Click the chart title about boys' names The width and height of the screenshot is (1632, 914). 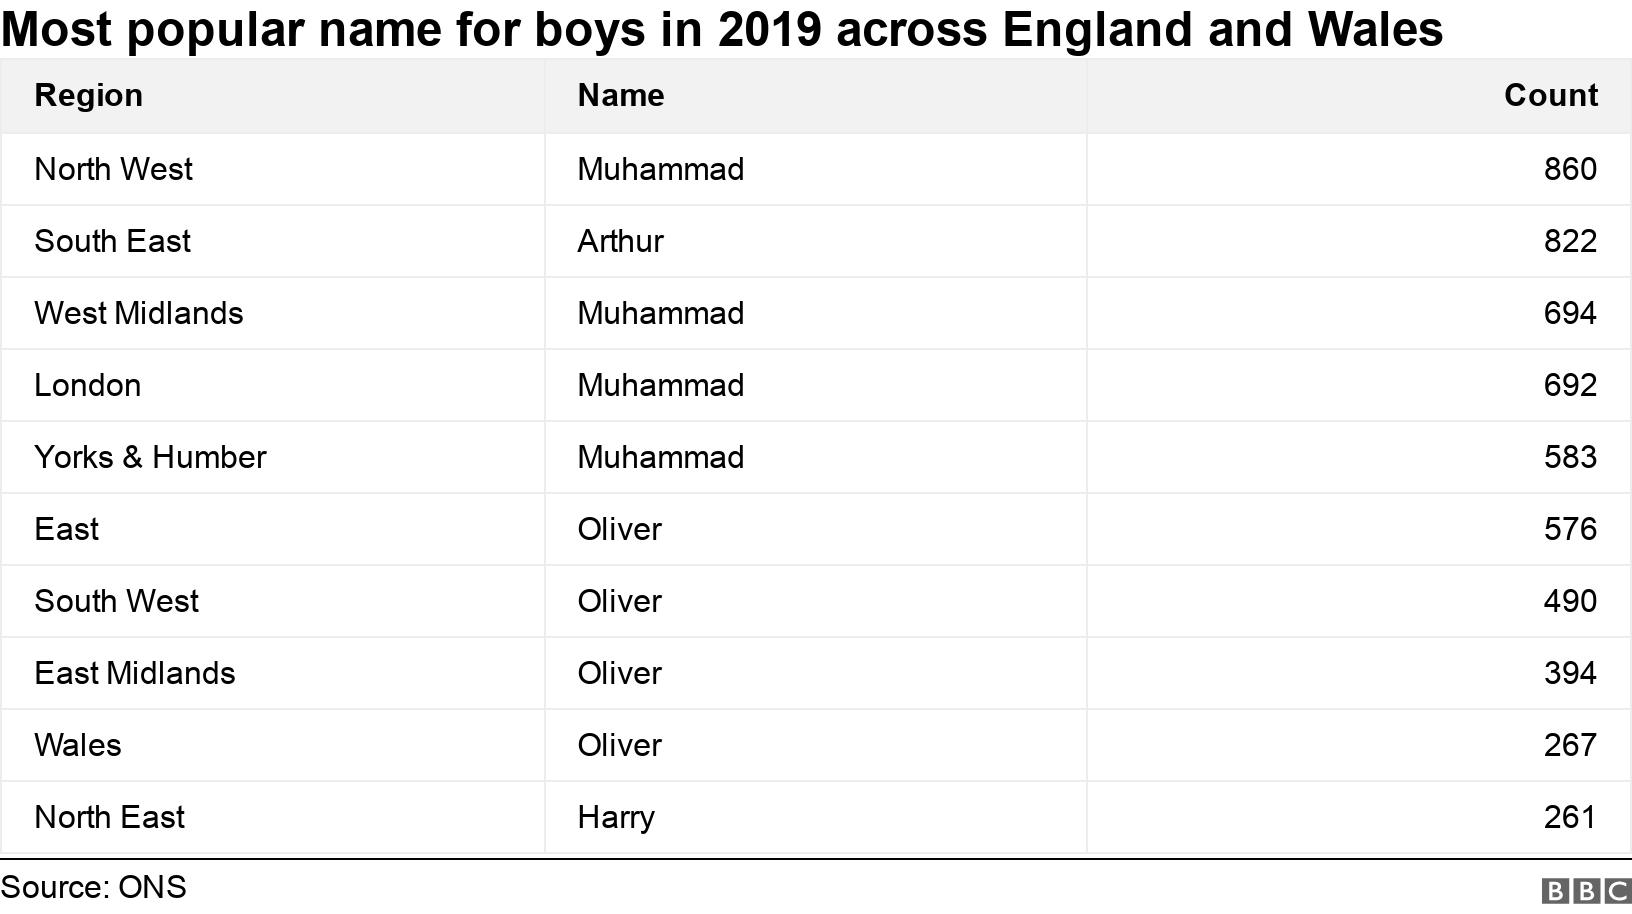[721, 29]
